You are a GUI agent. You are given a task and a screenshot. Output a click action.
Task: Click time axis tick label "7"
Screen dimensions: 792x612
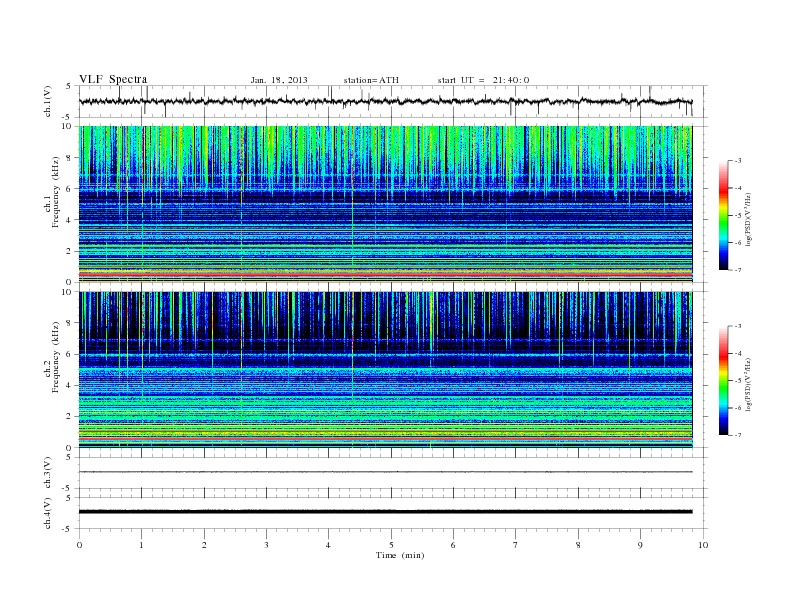tap(516, 545)
